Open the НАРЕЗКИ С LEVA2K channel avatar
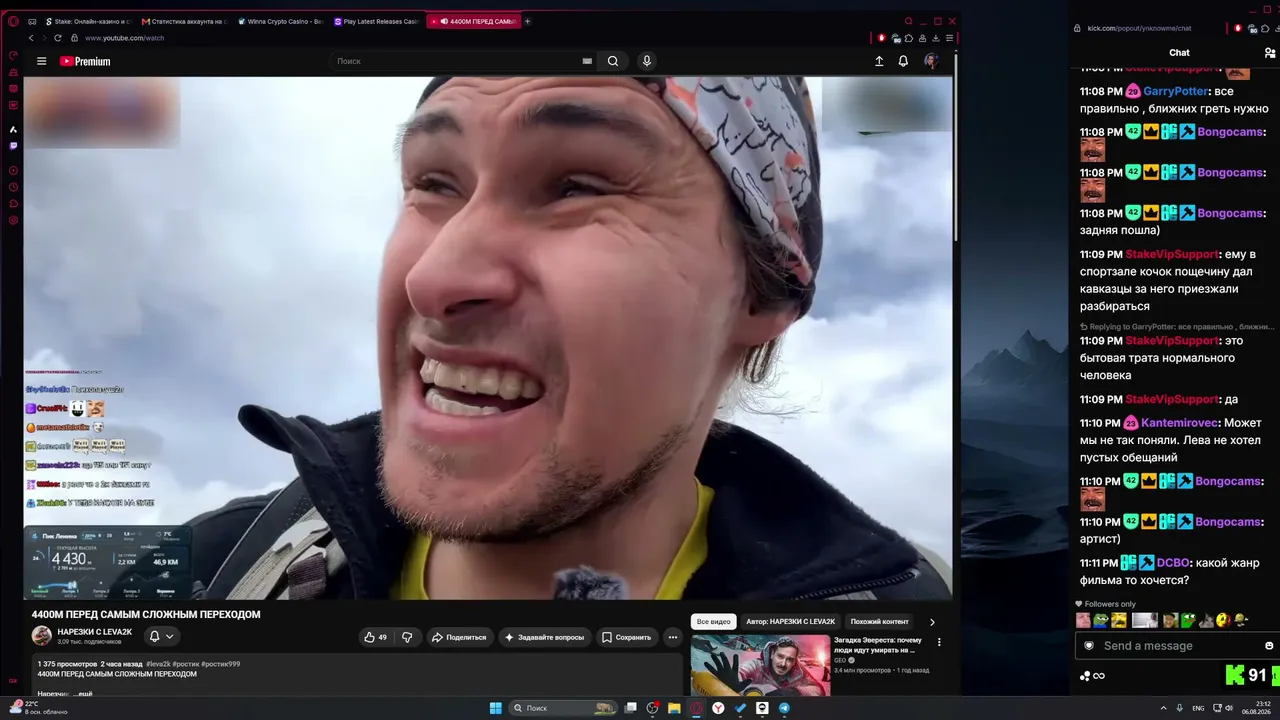The image size is (1280, 720). 42,636
